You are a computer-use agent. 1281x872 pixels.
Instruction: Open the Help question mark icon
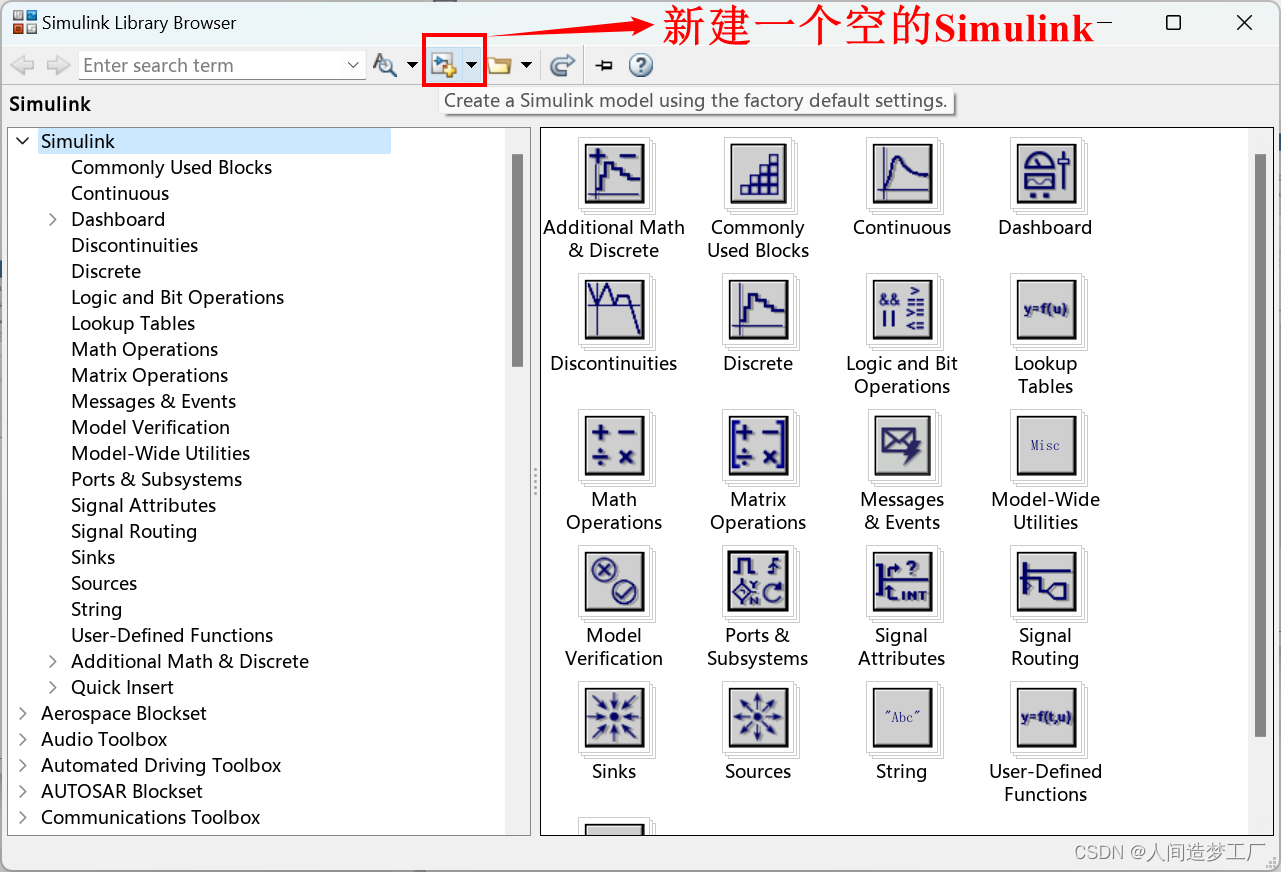point(641,66)
